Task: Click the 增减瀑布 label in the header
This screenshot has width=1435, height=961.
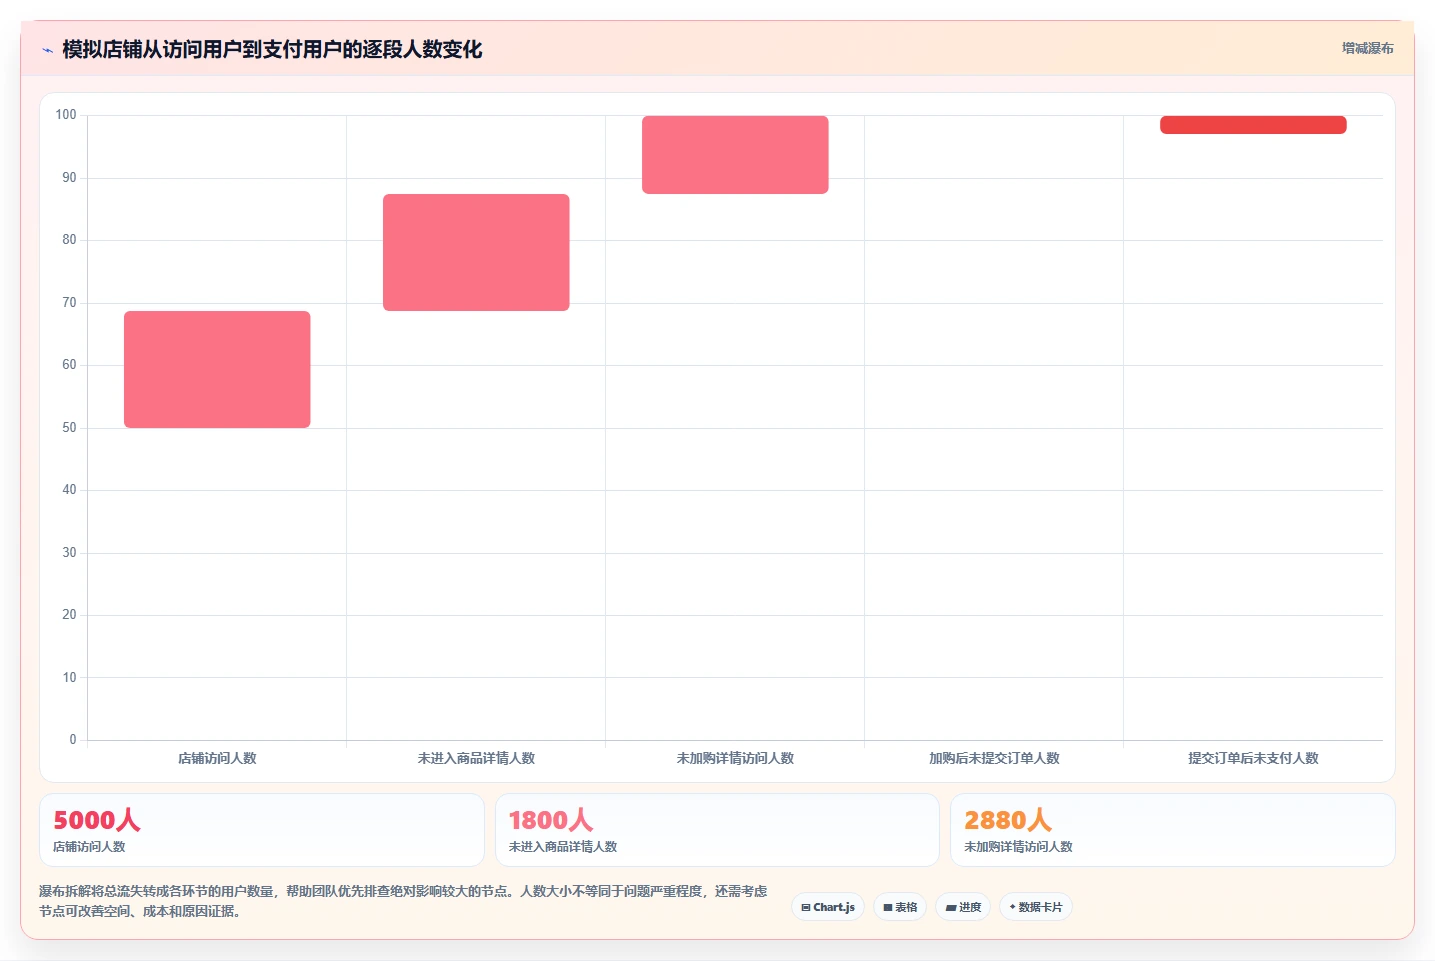Action: [1367, 48]
